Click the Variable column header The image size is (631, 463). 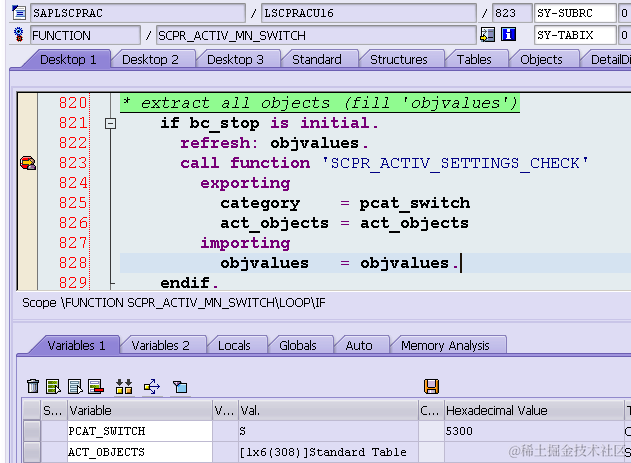click(x=140, y=410)
